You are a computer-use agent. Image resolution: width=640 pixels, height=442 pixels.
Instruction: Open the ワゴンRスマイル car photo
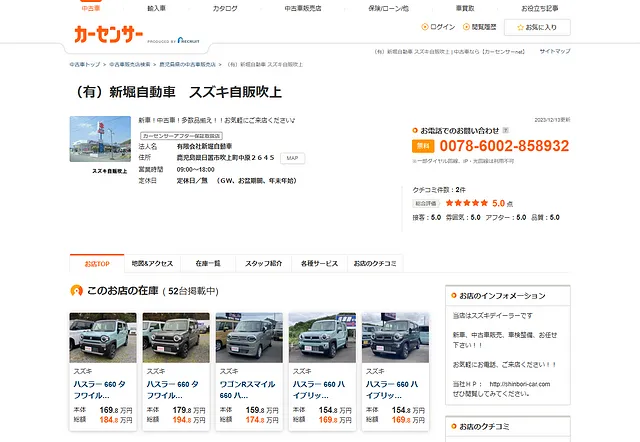pos(249,338)
